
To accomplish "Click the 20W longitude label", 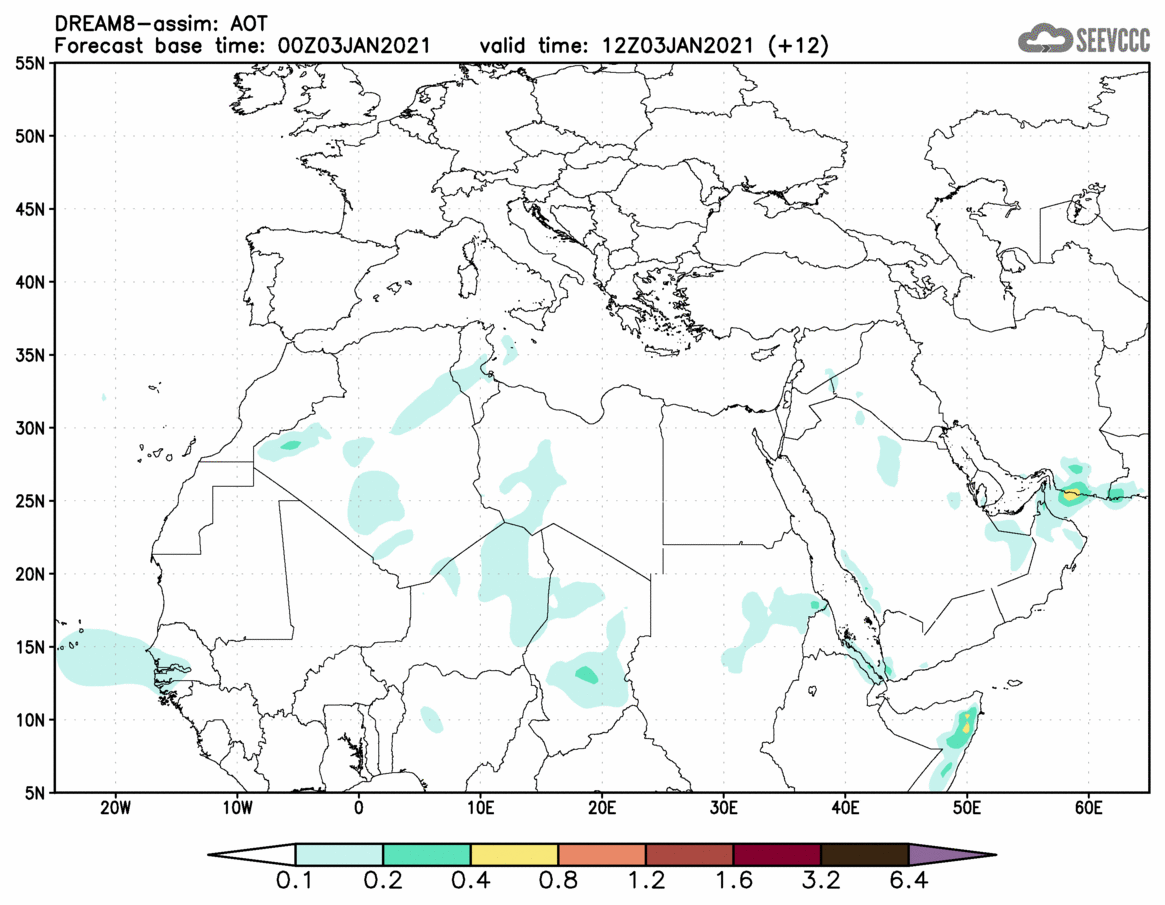I will pos(115,808).
